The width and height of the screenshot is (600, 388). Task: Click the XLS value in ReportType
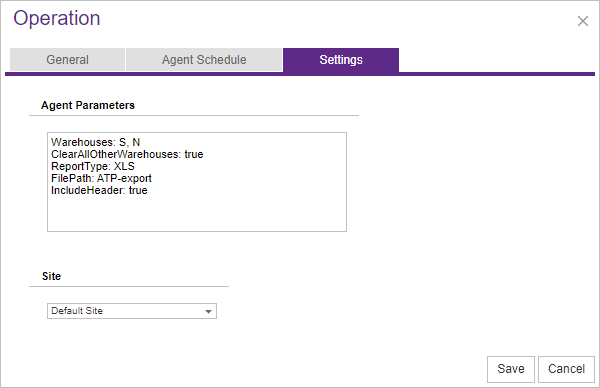(124, 166)
